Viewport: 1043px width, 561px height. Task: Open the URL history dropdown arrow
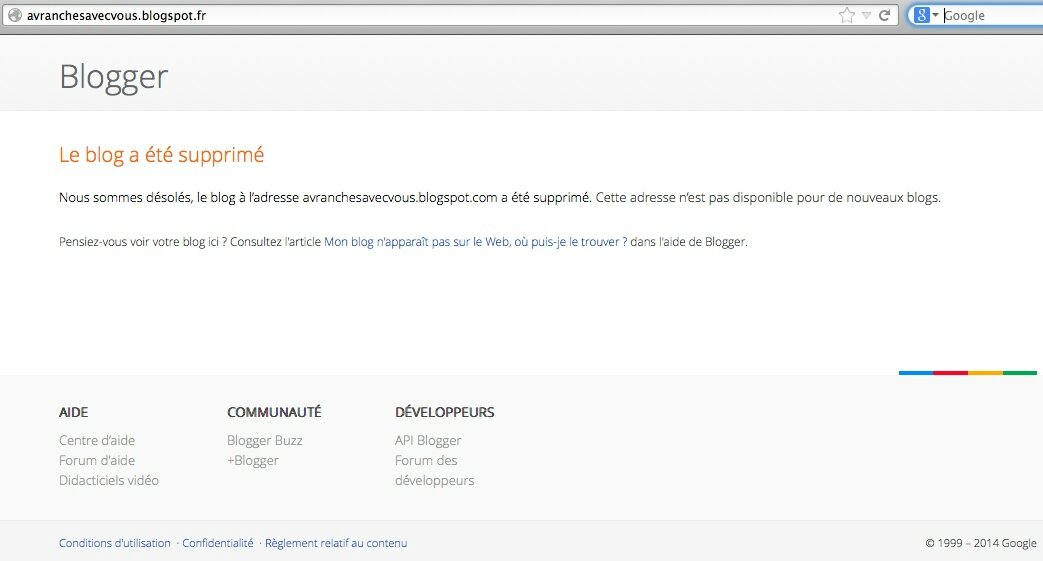point(866,15)
